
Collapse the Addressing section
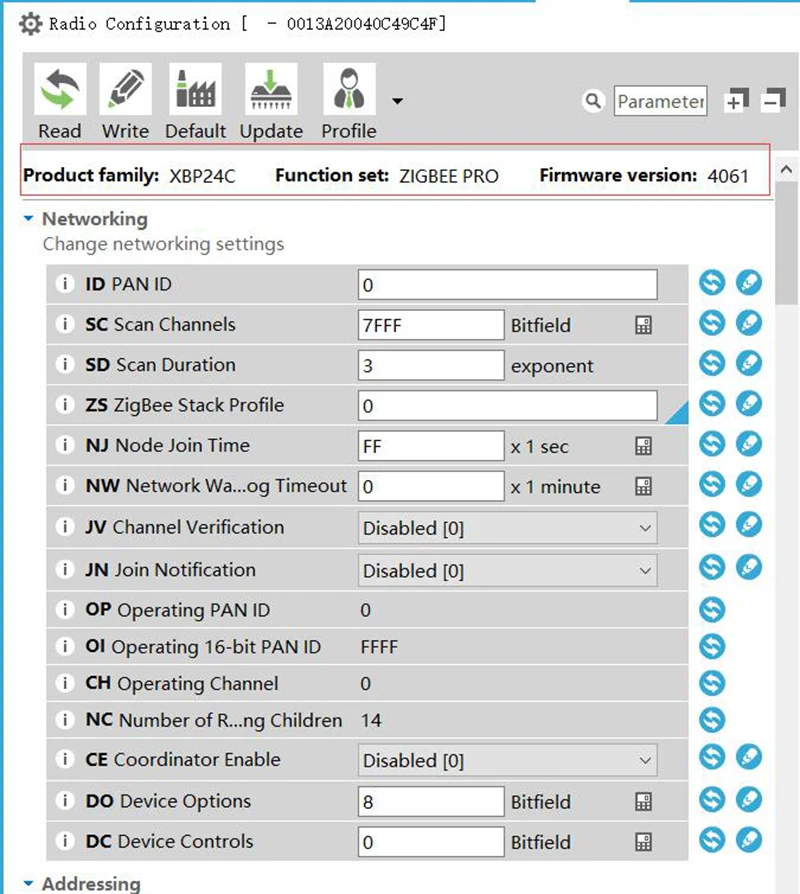click(28, 883)
